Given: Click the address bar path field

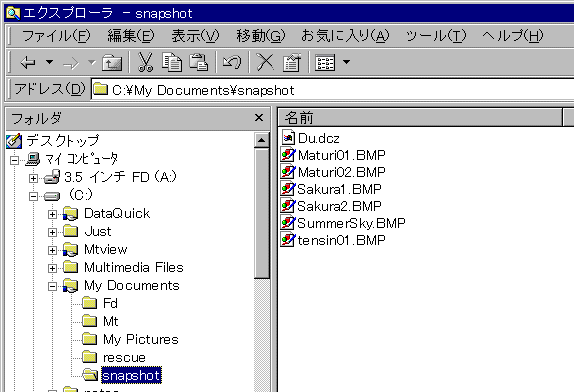Looking at the screenshot, I should coord(332,90).
